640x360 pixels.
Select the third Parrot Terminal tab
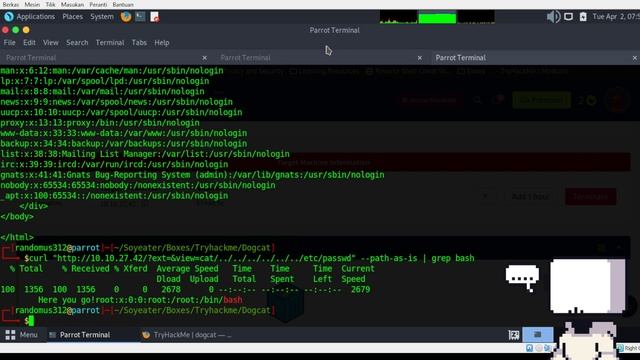click(535, 58)
